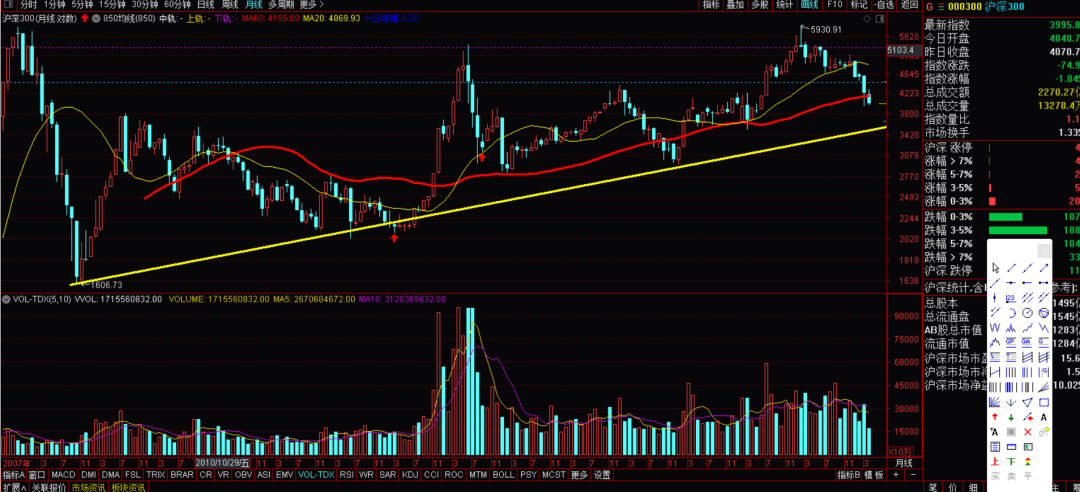
Task: Select the yellow trend line on chart
Action: (478, 205)
